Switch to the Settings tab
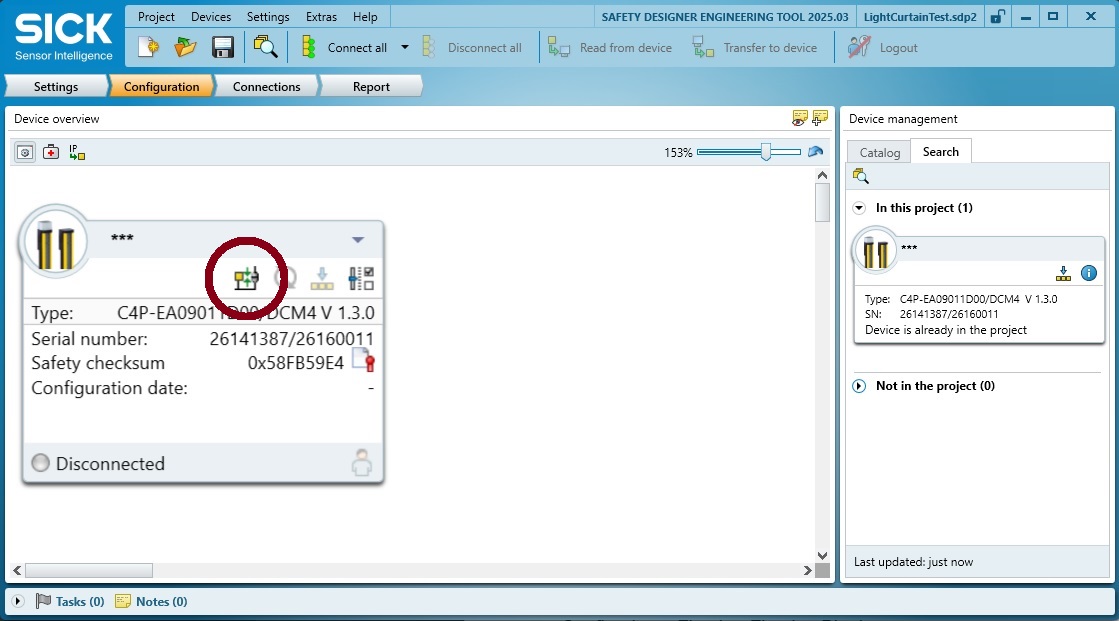The width and height of the screenshot is (1119, 621). (56, 86)
